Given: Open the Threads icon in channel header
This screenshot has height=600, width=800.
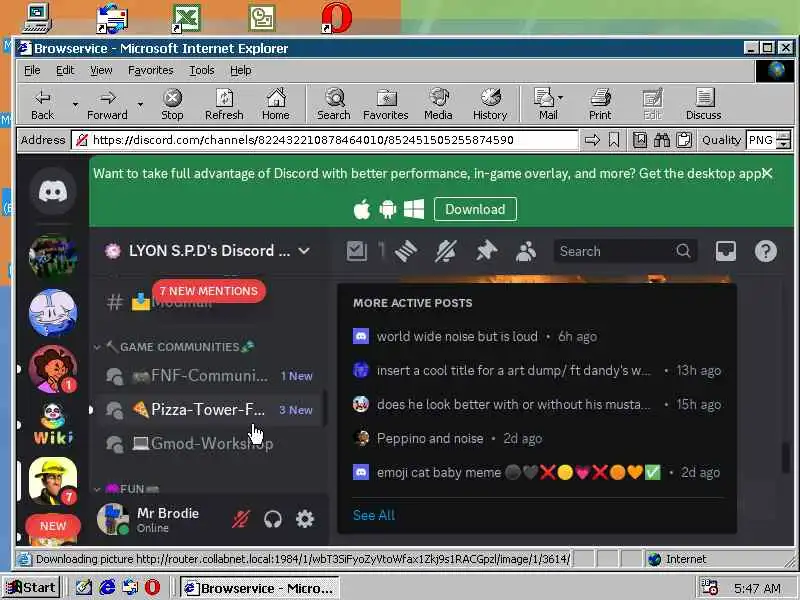Looking at the screenshot, I should 406,251.
